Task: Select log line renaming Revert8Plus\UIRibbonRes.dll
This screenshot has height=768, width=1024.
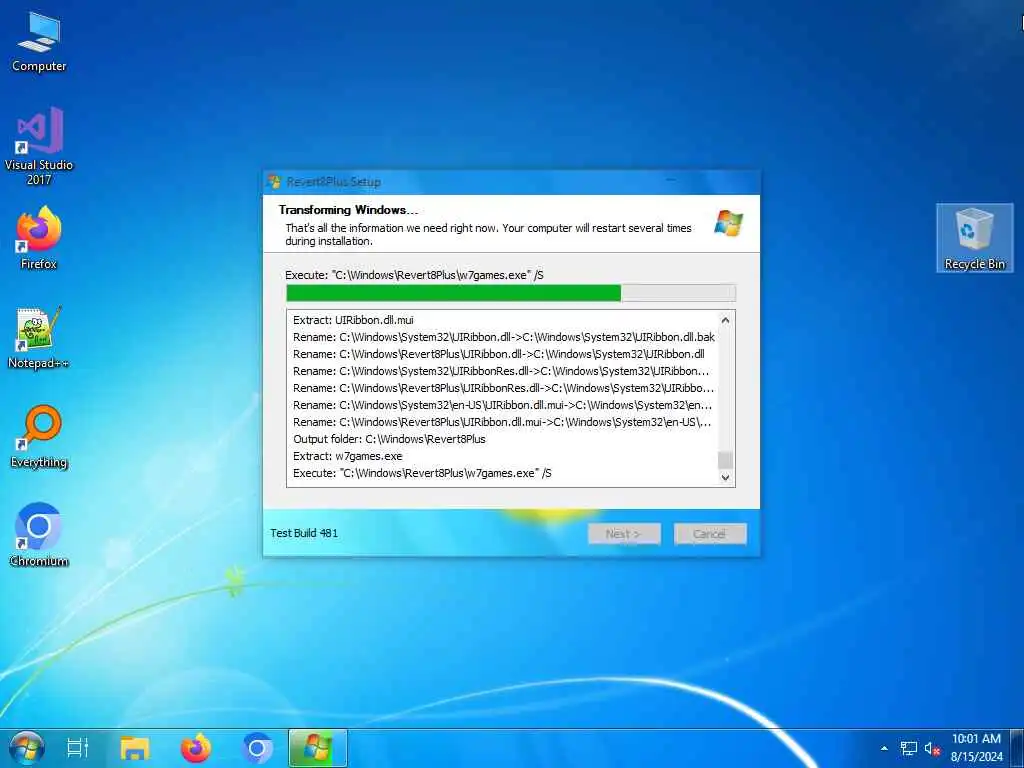Action: 504,388
